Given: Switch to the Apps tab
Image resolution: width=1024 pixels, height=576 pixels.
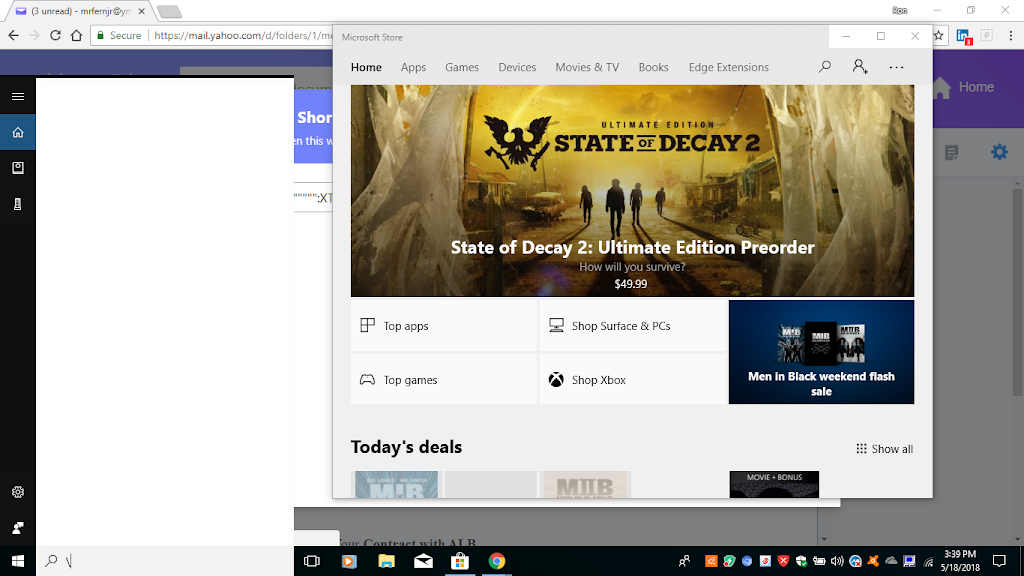Looking at the screenshot, I should (413, 67).
